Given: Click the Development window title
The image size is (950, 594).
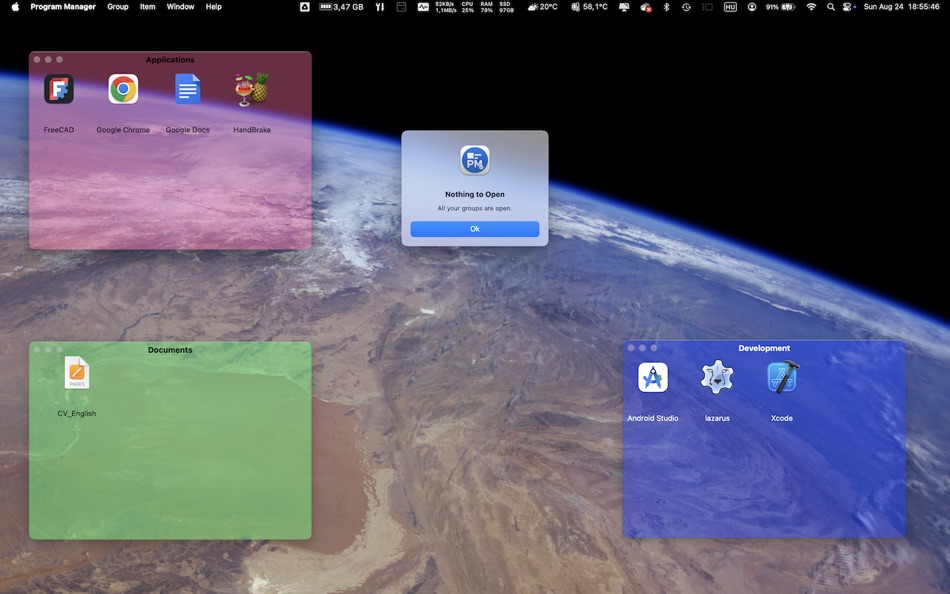Looking at the screenshot, I should click(x=763, y=348).
